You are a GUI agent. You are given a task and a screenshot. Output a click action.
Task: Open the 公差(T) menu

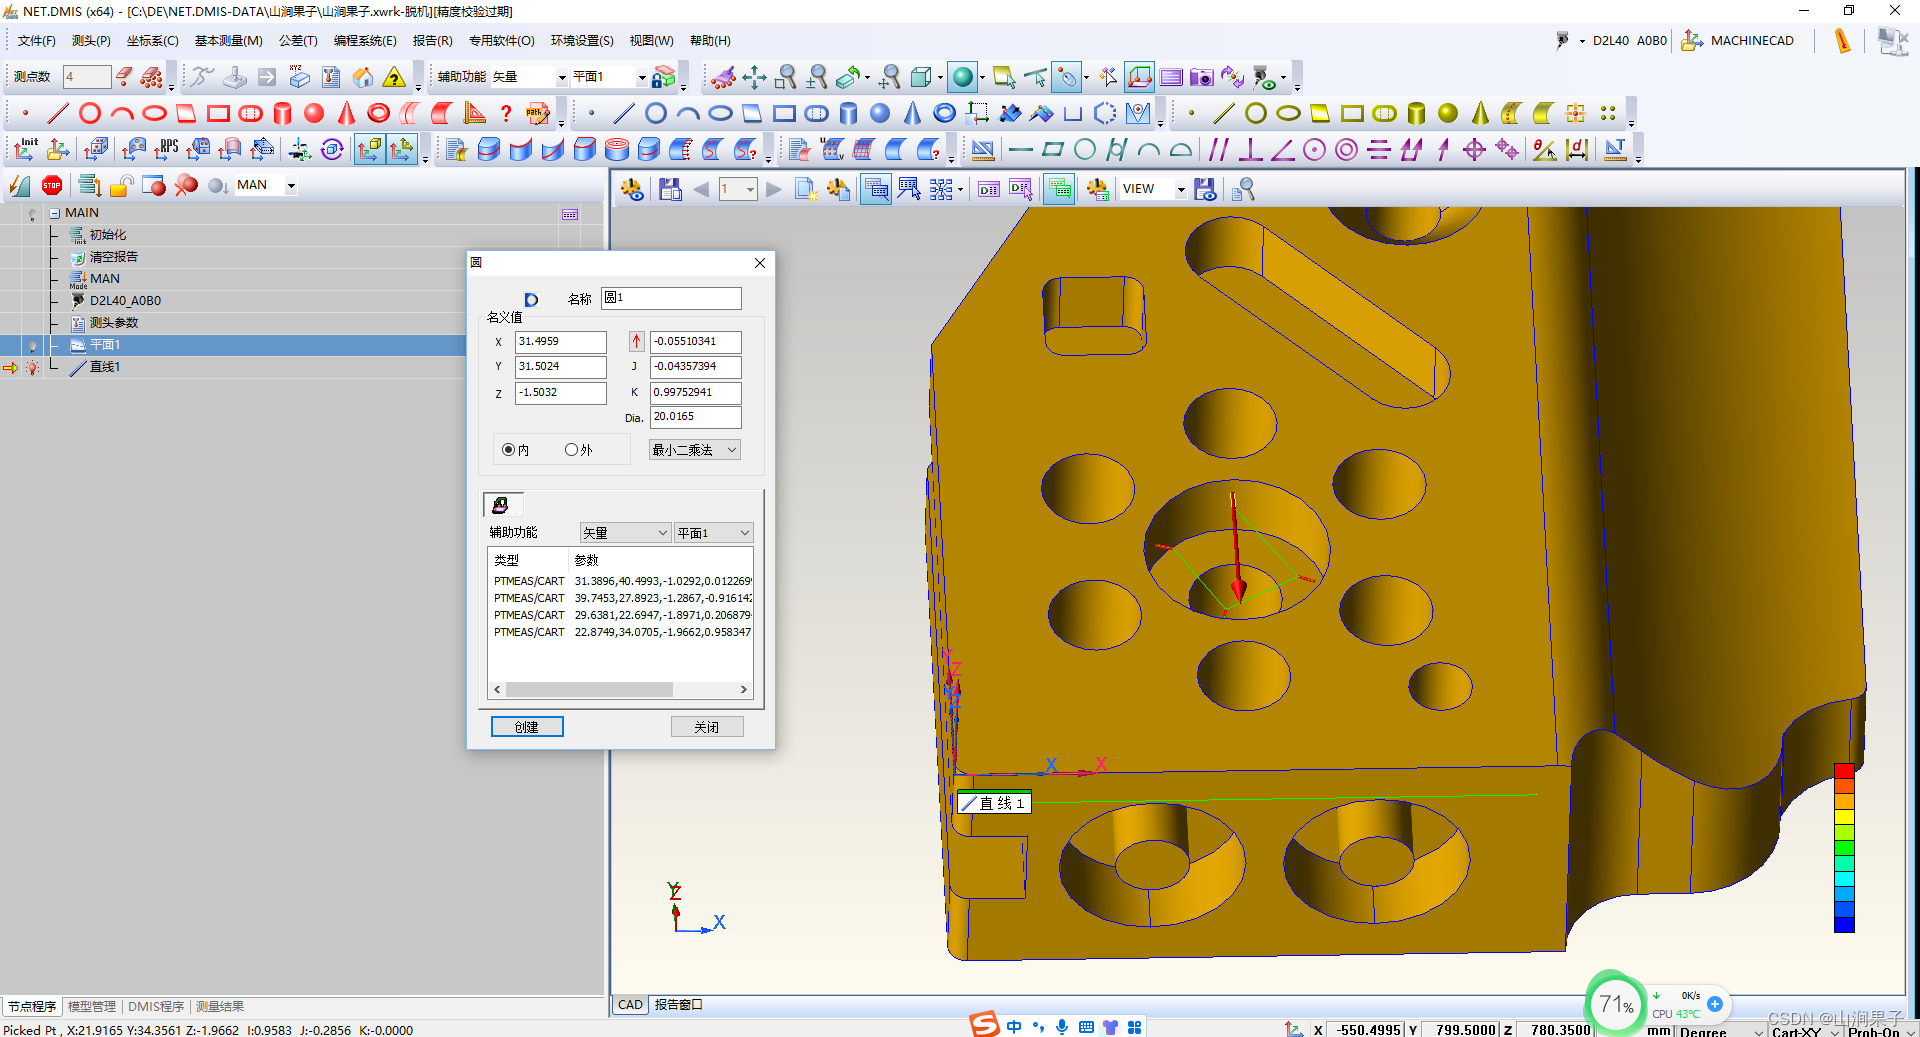click(298, 41)
